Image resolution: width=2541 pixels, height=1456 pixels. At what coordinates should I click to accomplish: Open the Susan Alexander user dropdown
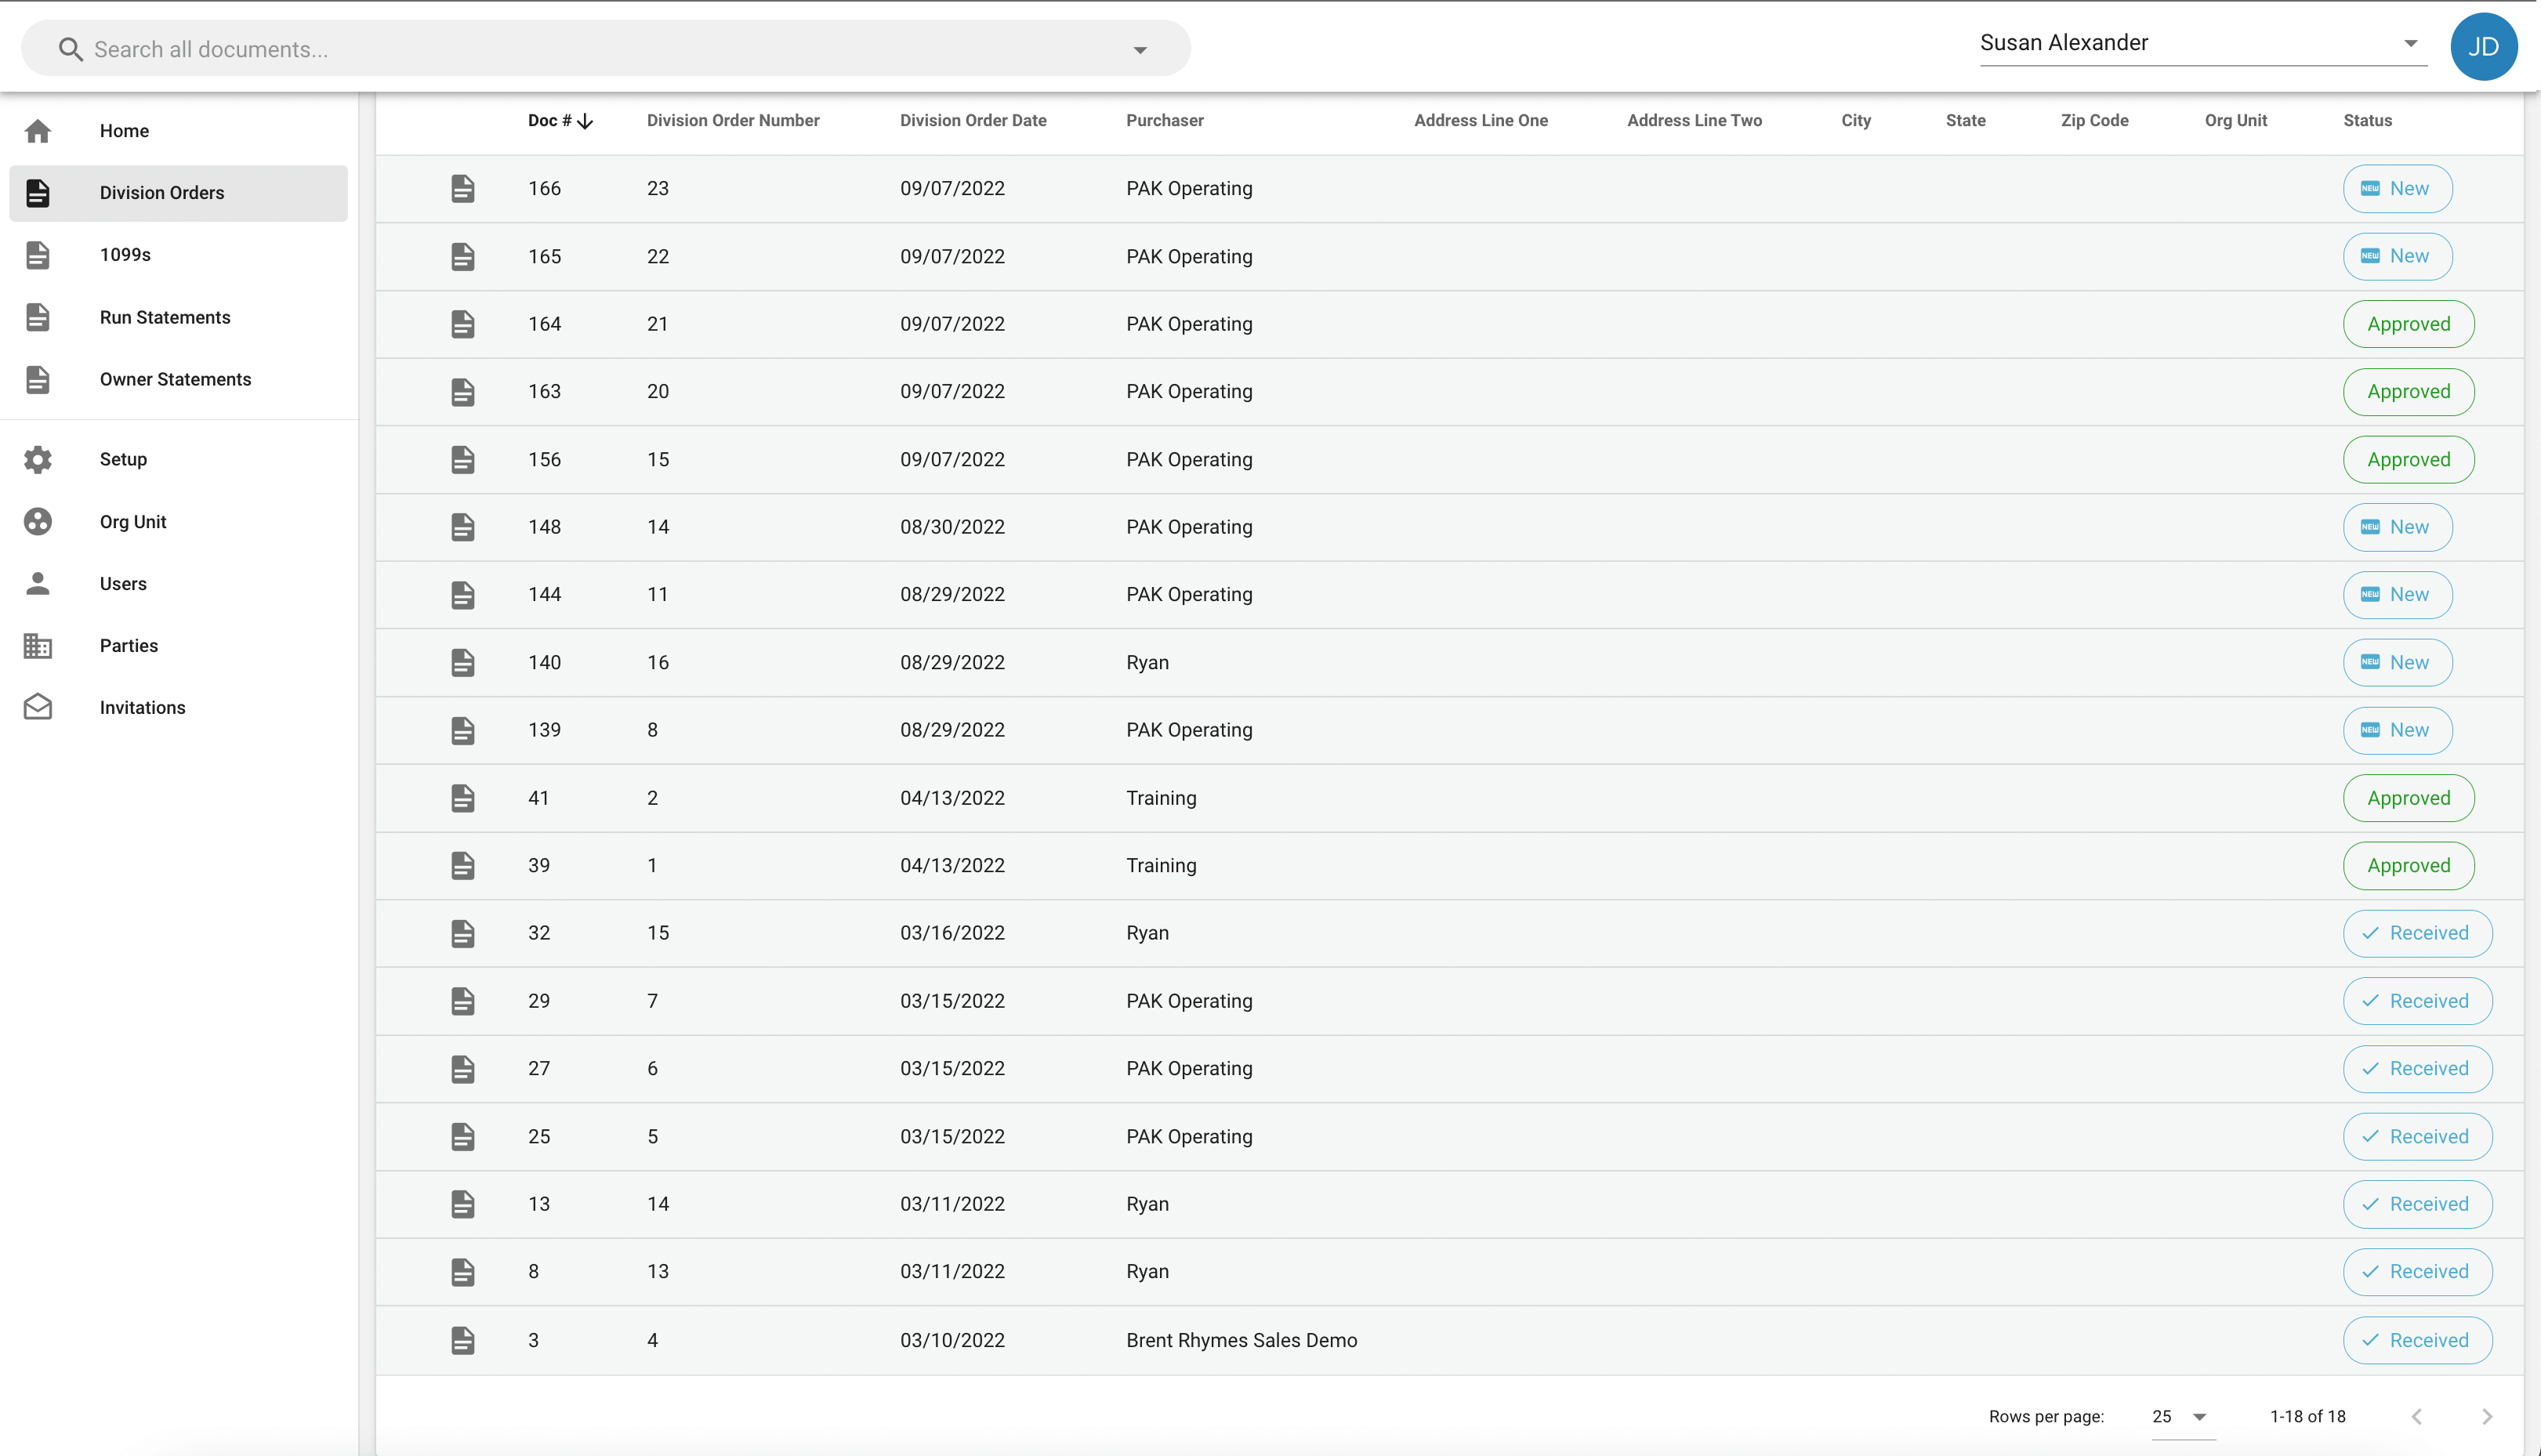coord(2204,43)
